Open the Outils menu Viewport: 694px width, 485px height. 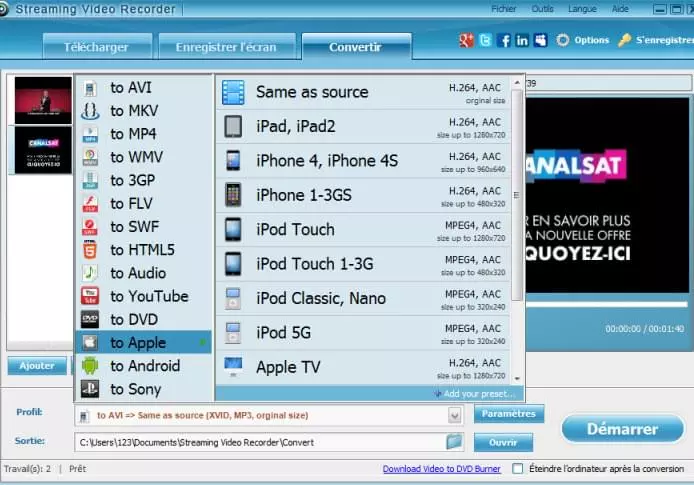pyautogui.click(x=542, y=9)
